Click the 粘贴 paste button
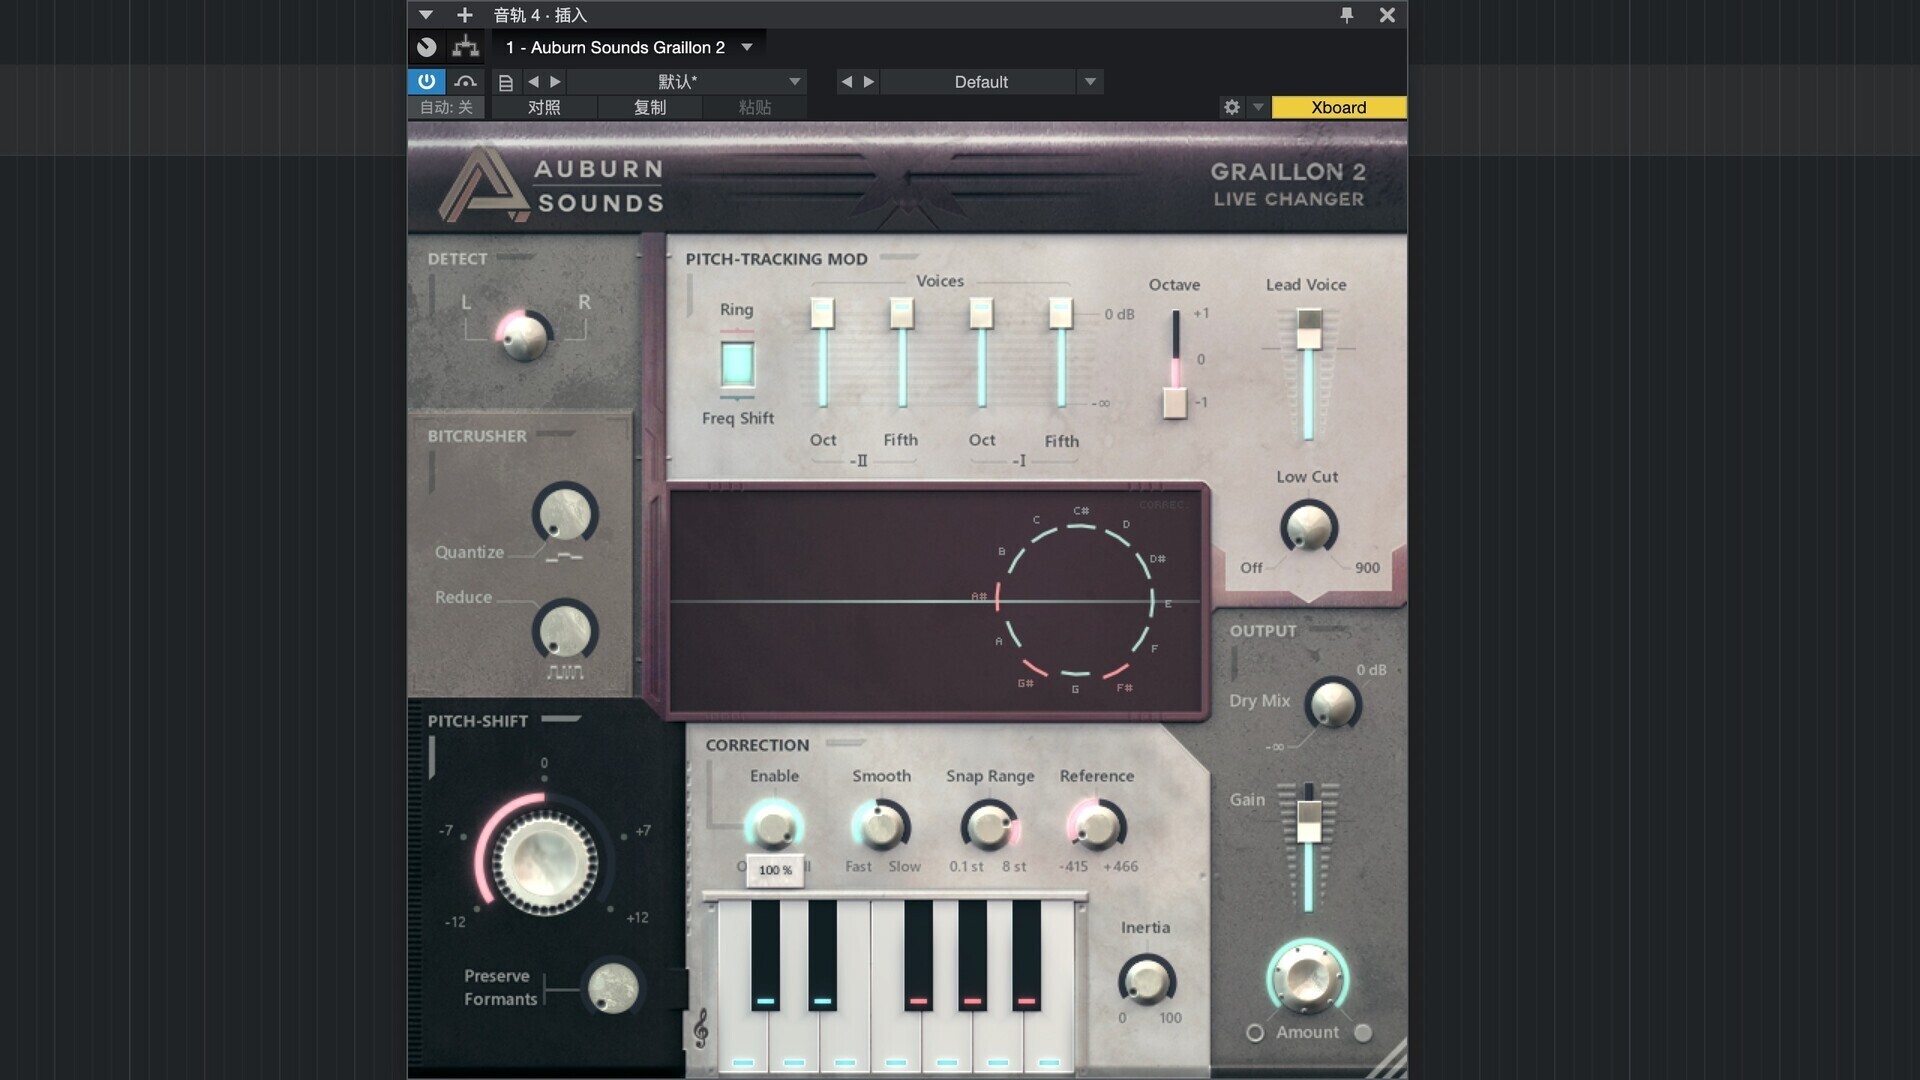1920x1080 pixels. pyautogui.click(x=755, y=107)
